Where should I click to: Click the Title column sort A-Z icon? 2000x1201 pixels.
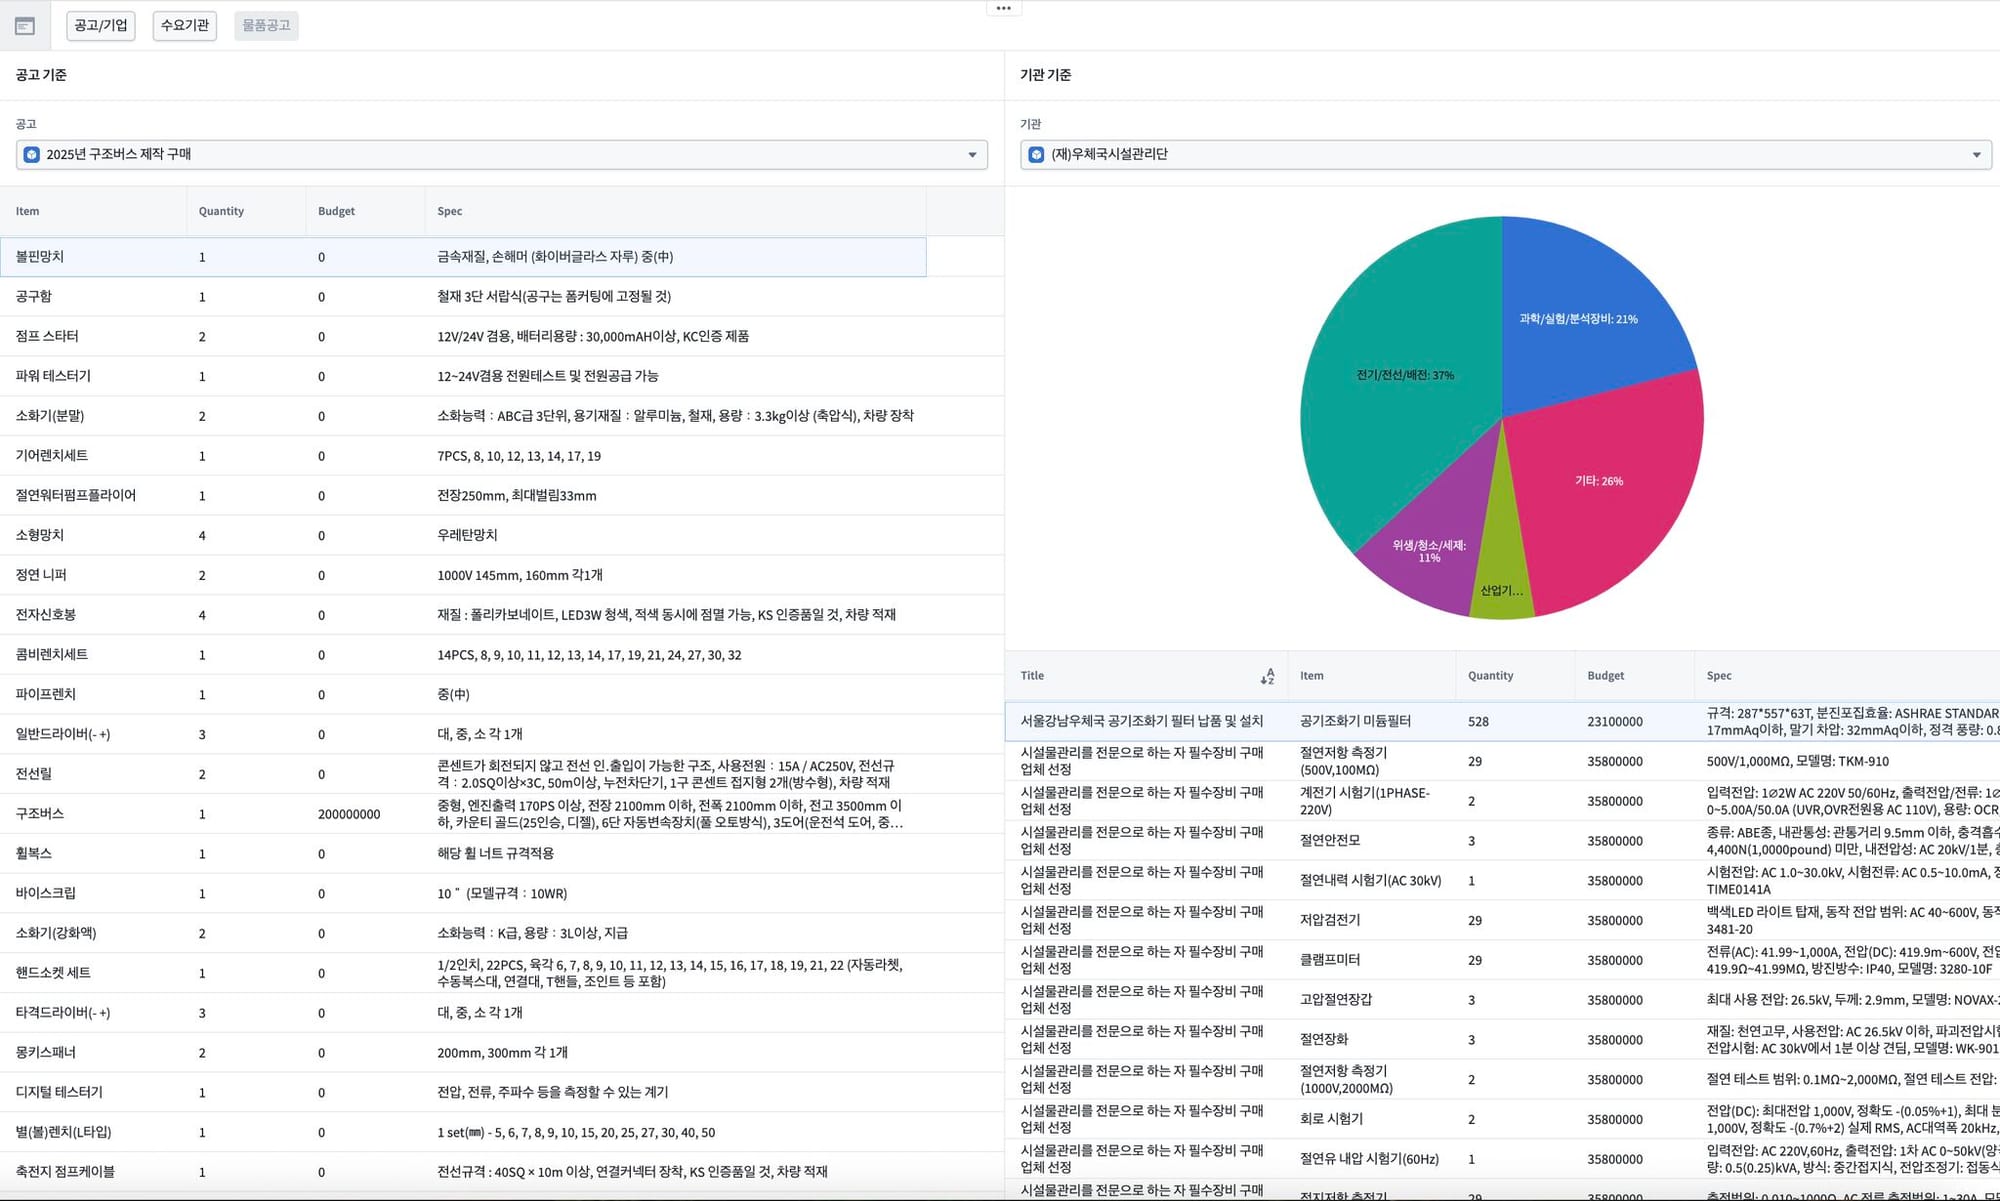[x=1267, y=677]
